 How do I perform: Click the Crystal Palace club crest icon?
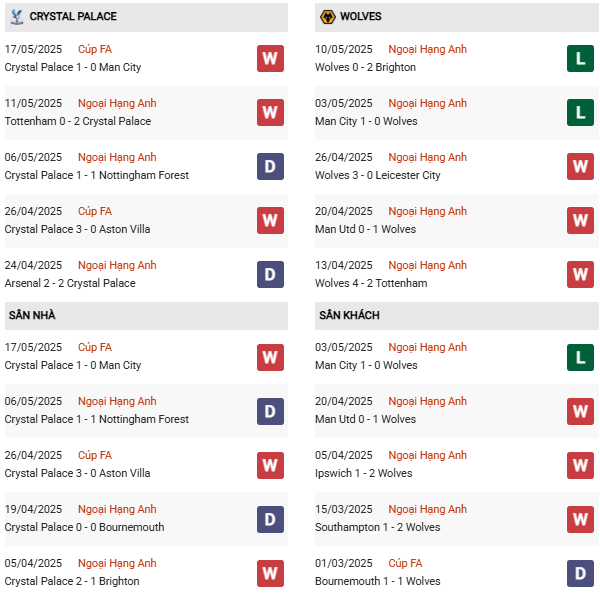[x=17, y=17]
